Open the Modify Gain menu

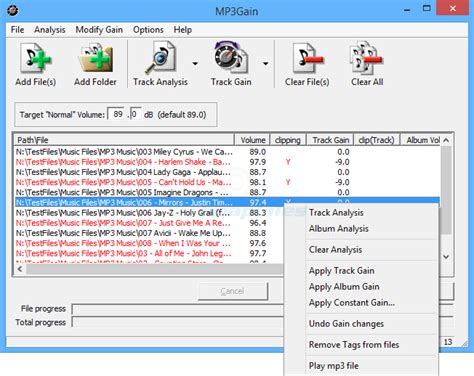(x=99, y=30)
